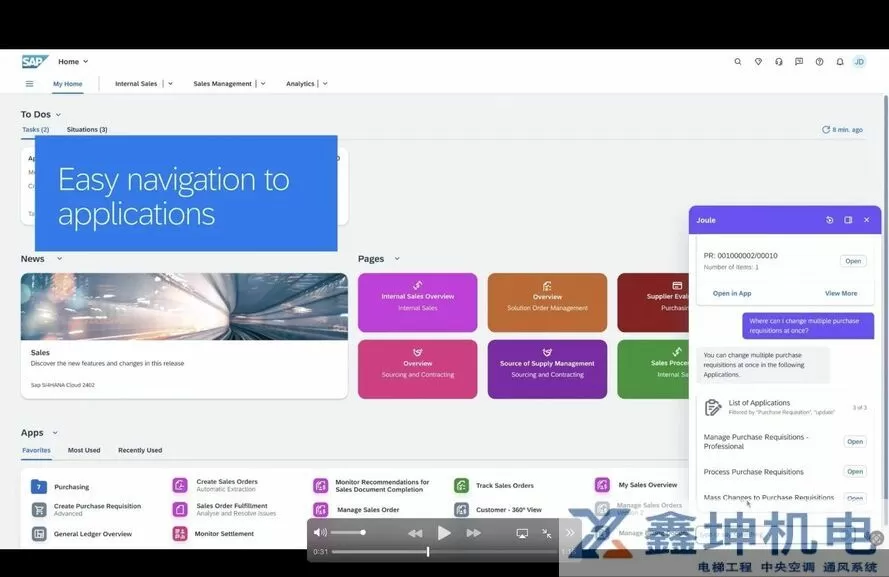Open the Sales Order Fulfillment app icon

[180, 510]
